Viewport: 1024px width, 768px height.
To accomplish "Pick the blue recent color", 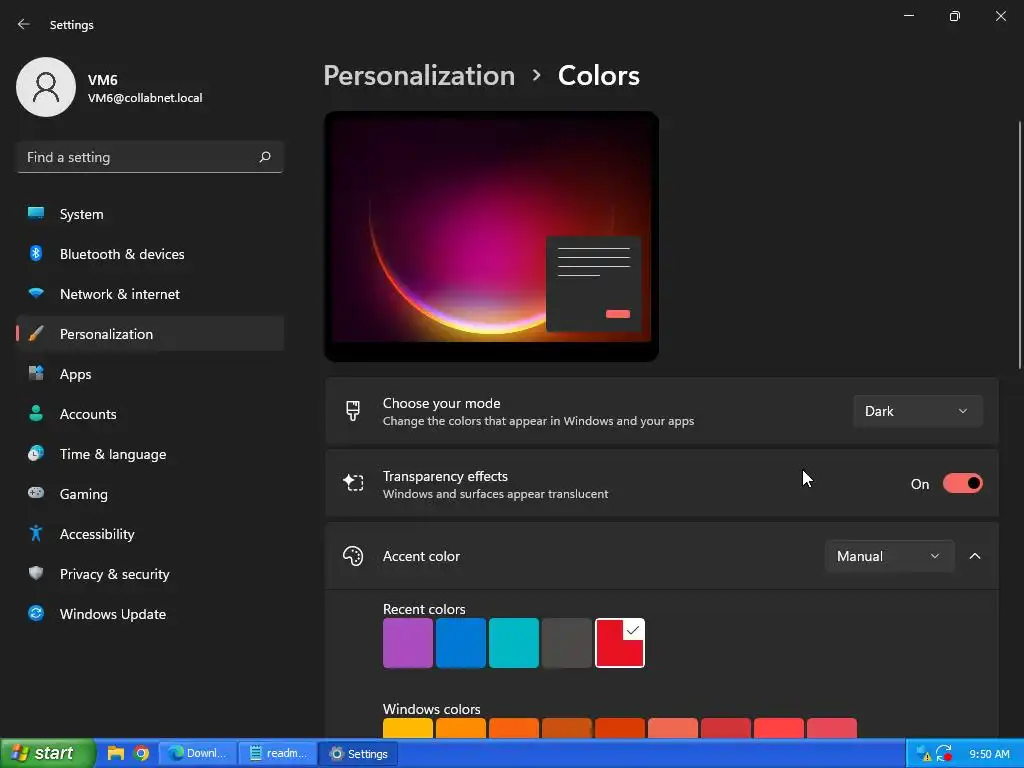I will [x=460, y=643].
